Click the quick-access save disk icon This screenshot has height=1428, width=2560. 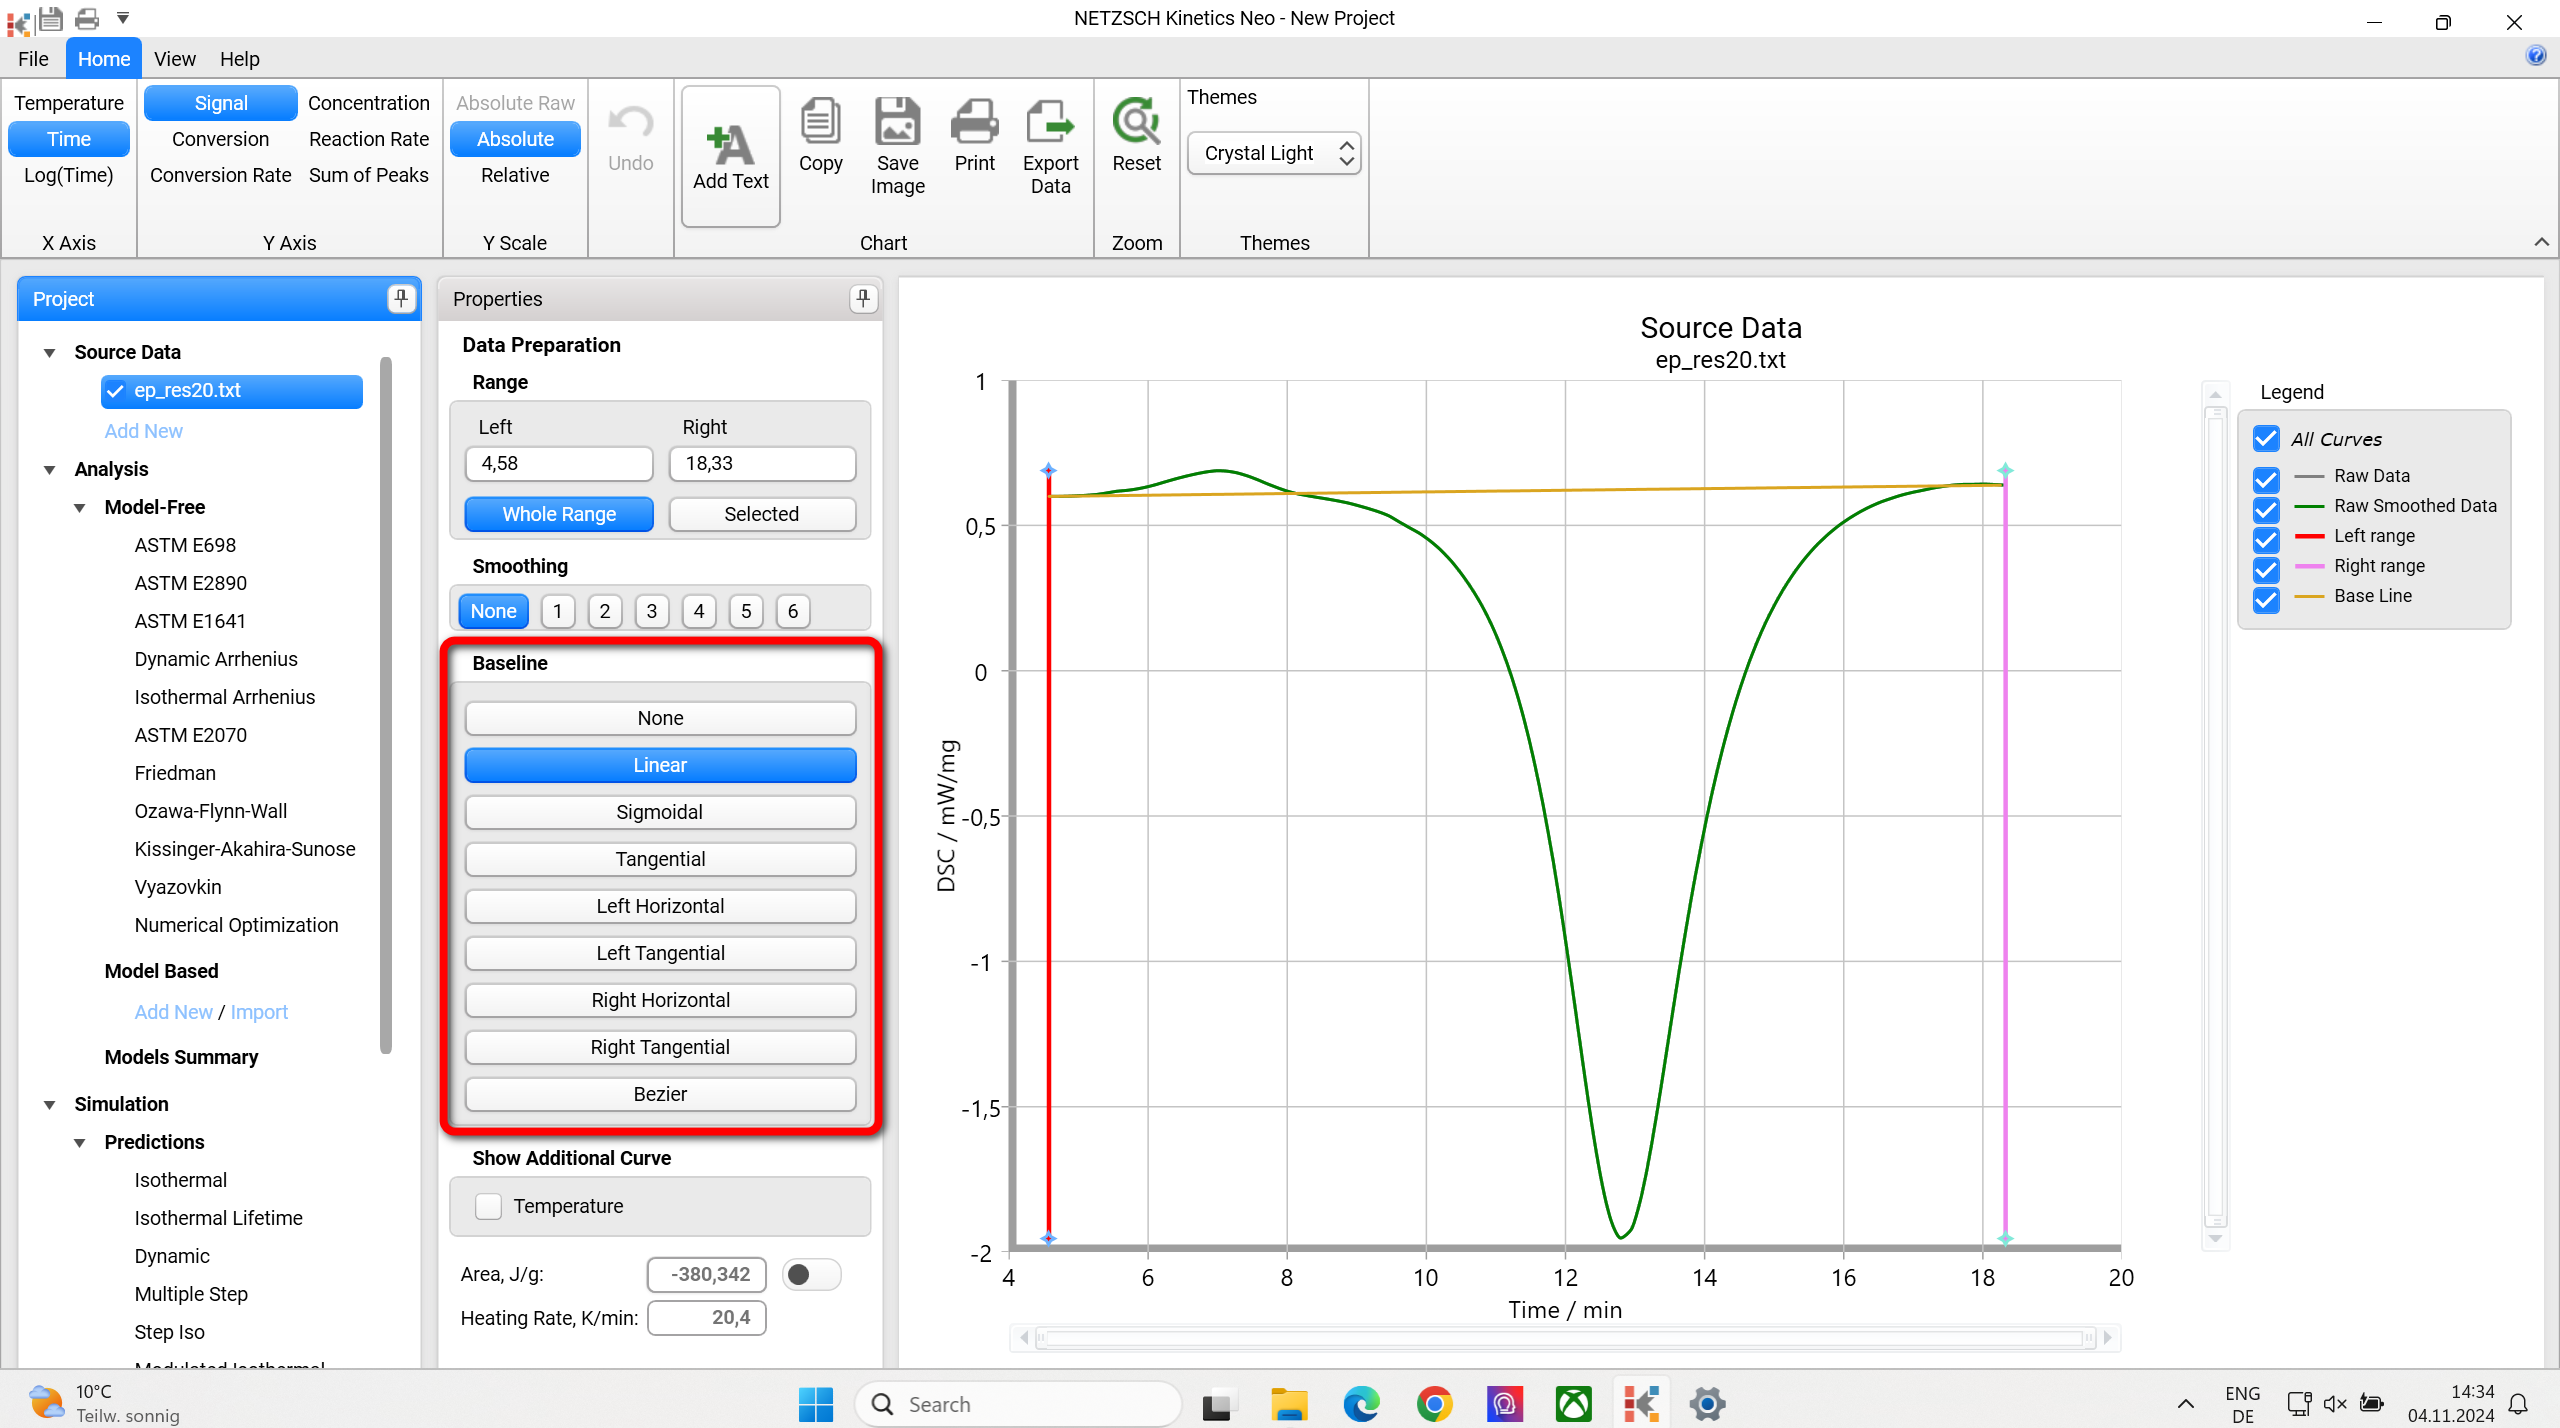point(51,18)
